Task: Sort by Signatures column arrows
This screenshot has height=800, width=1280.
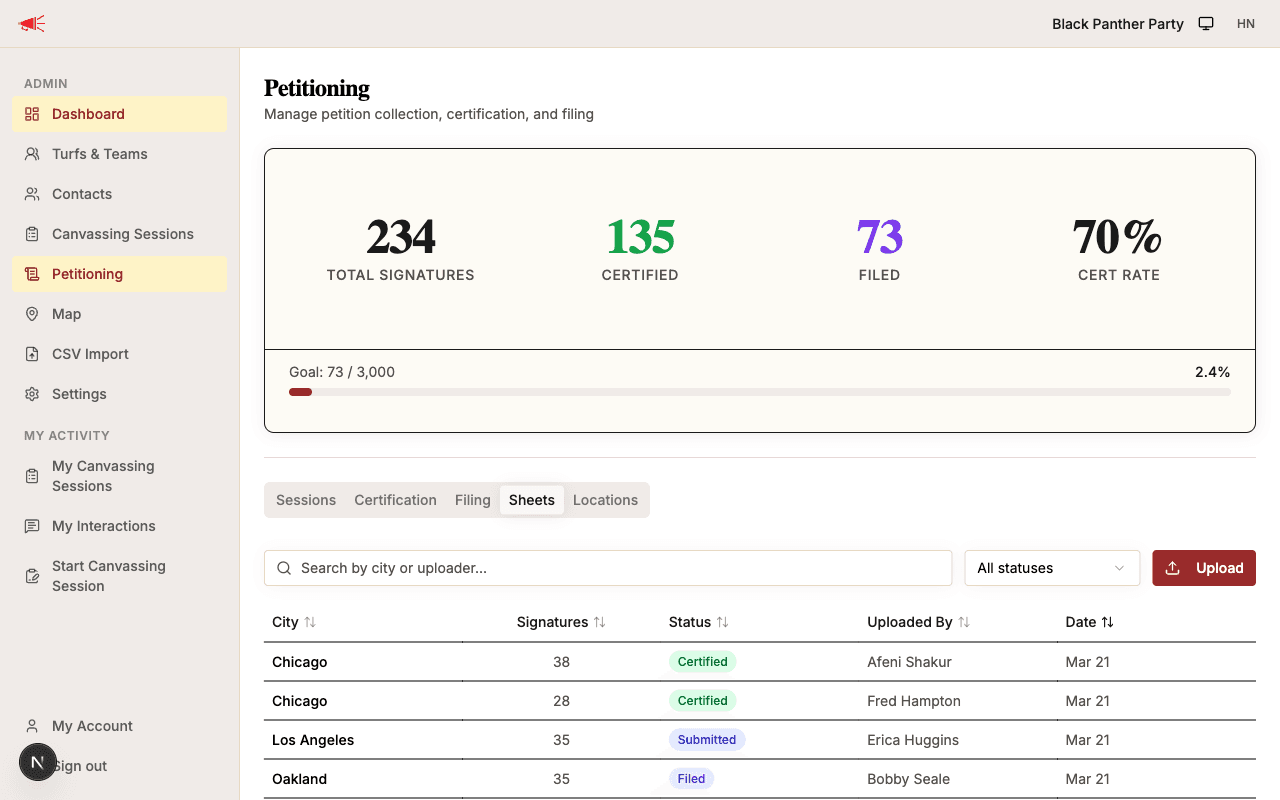Action: coord(599,622)
